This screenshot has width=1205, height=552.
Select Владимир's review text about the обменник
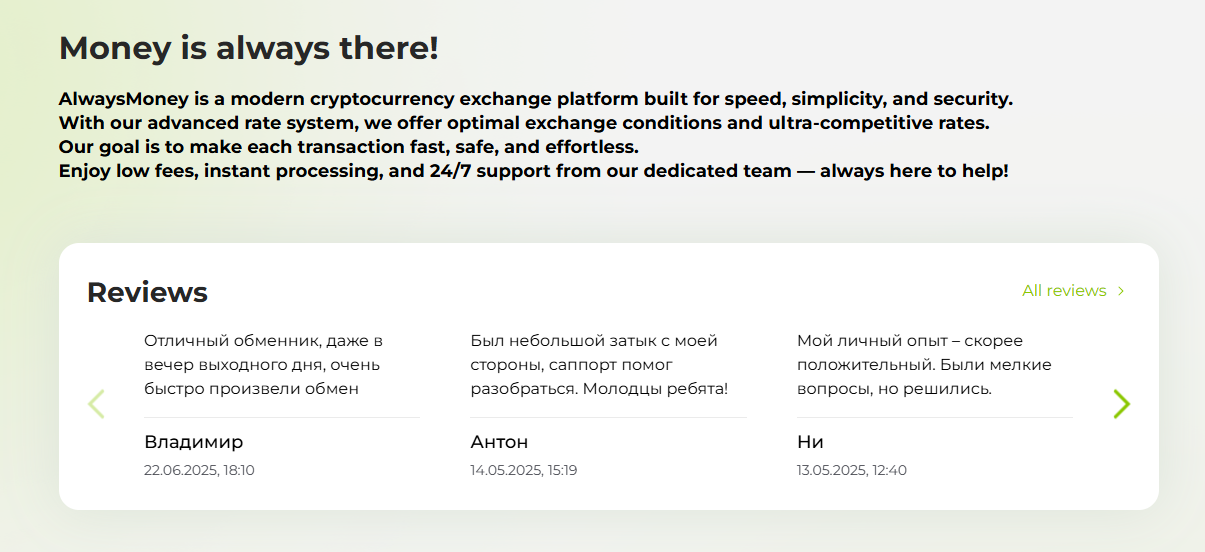(x=263, y=365)
